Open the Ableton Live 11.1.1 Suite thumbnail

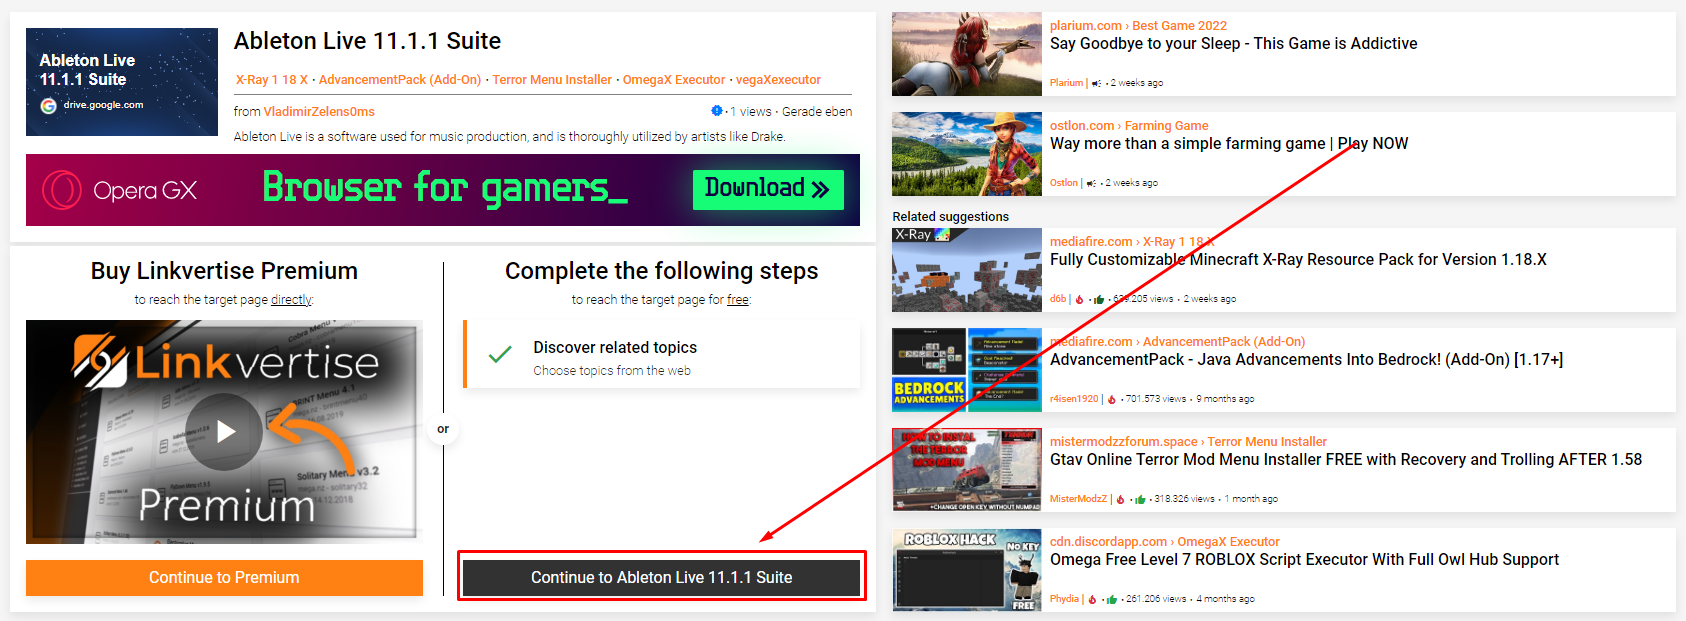click(x=122, y=82)
